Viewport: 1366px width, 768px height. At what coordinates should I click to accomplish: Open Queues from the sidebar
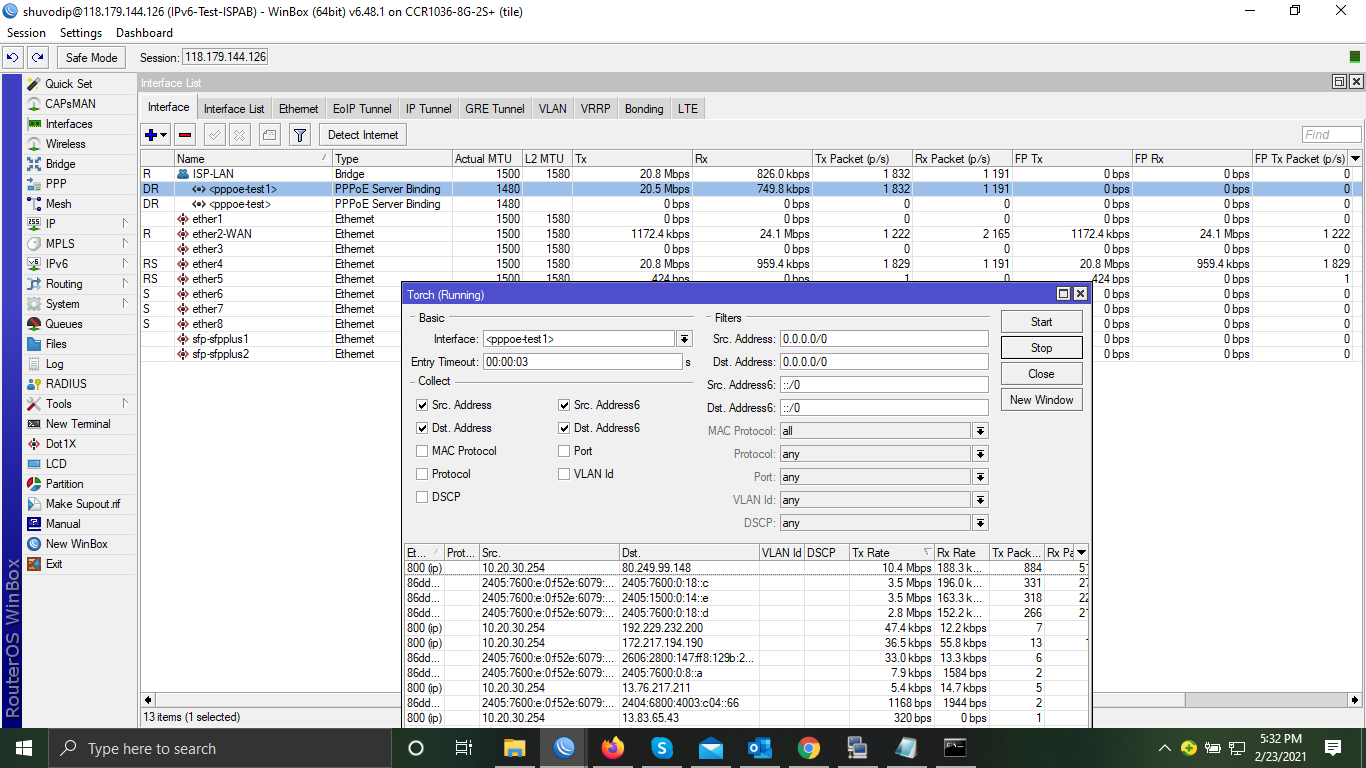click(64, 324)
